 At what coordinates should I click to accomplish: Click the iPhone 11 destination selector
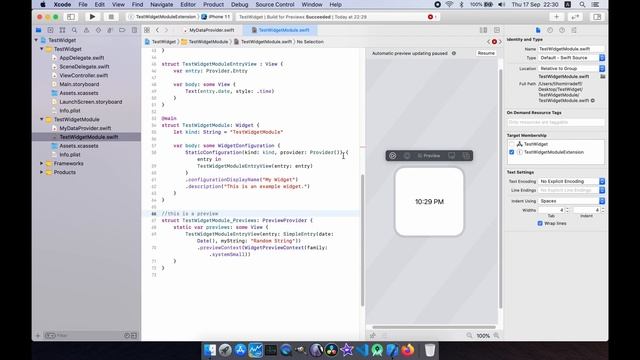click(x=216, y=17)
